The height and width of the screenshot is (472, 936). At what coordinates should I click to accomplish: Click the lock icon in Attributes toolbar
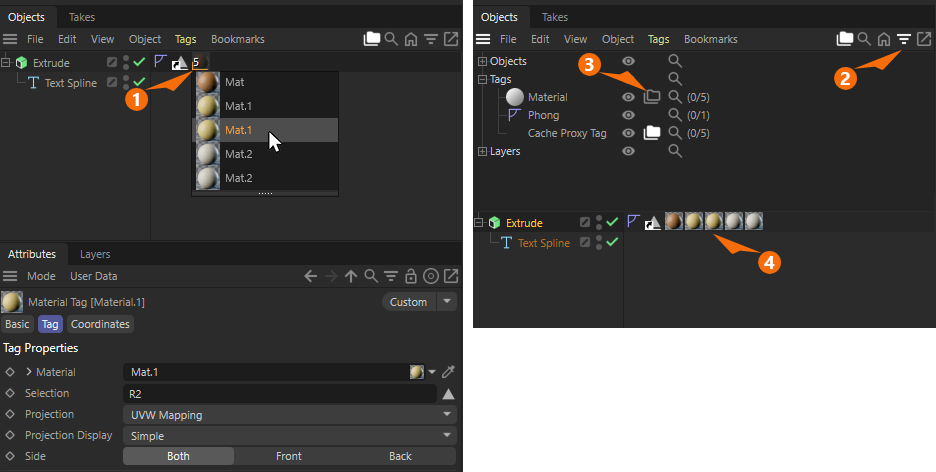coord(411,276)
